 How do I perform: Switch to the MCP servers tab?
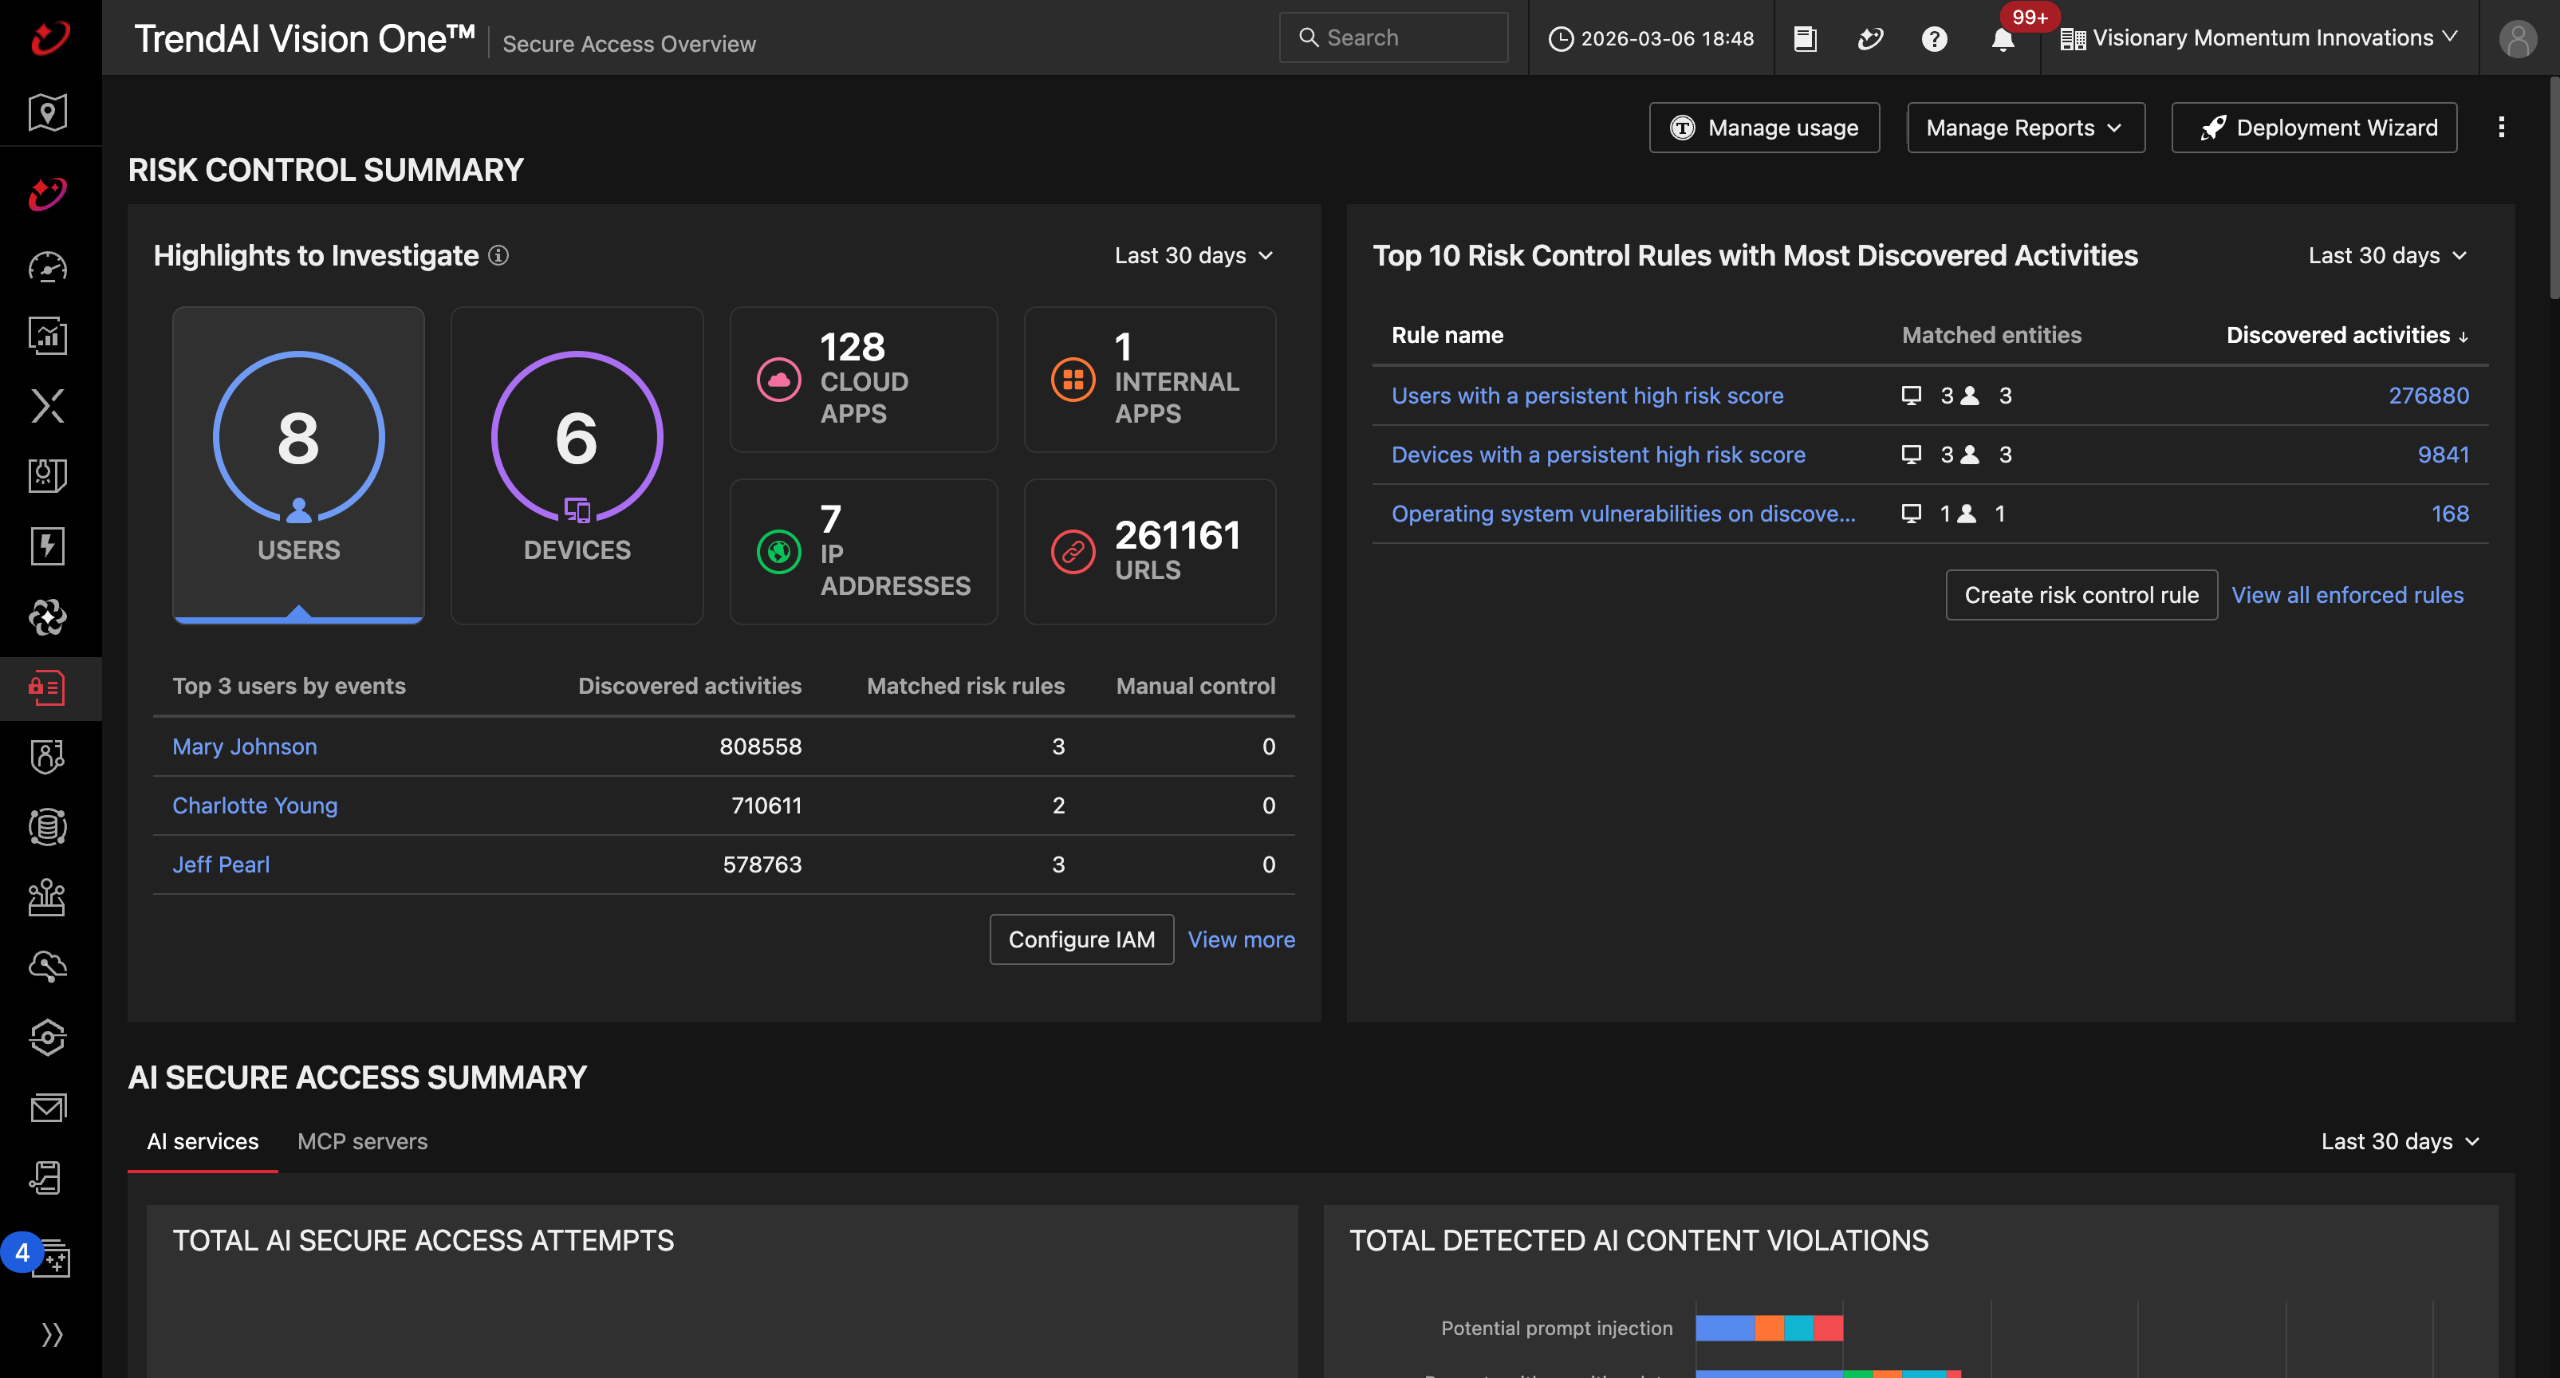pos(362,1141)
